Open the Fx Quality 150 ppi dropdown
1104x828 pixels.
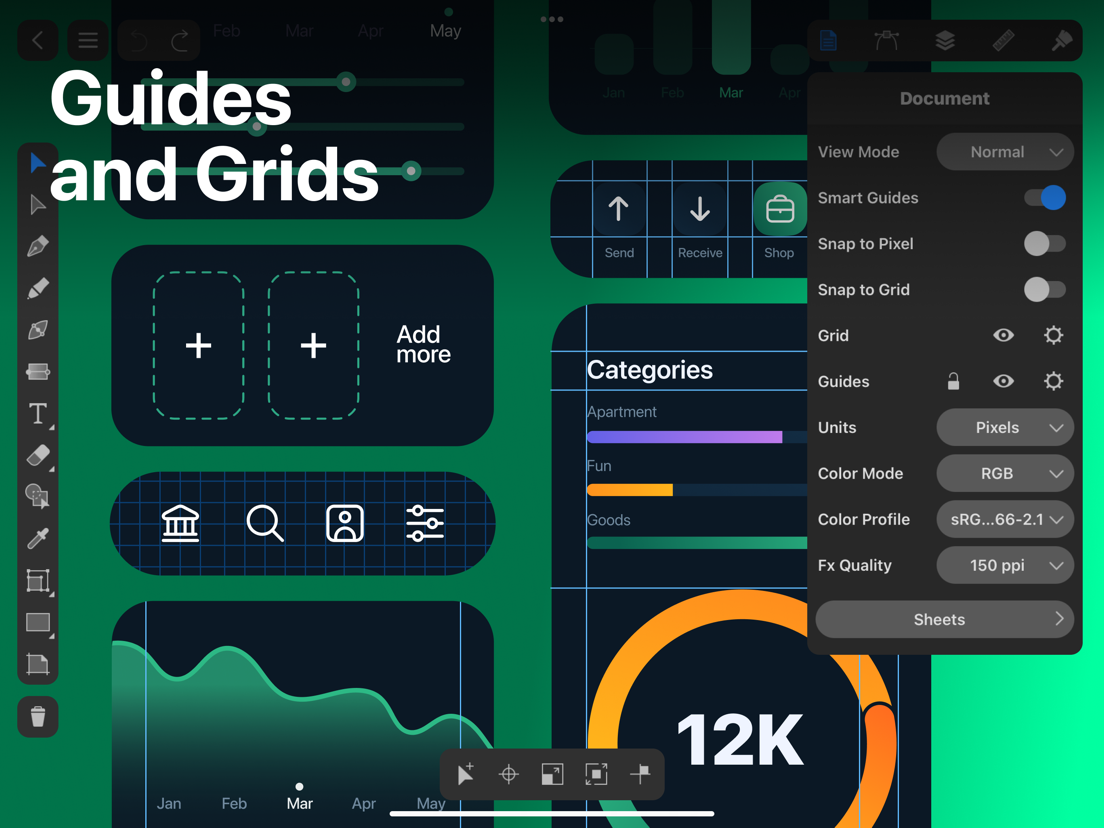click(x=1005, y=565)
